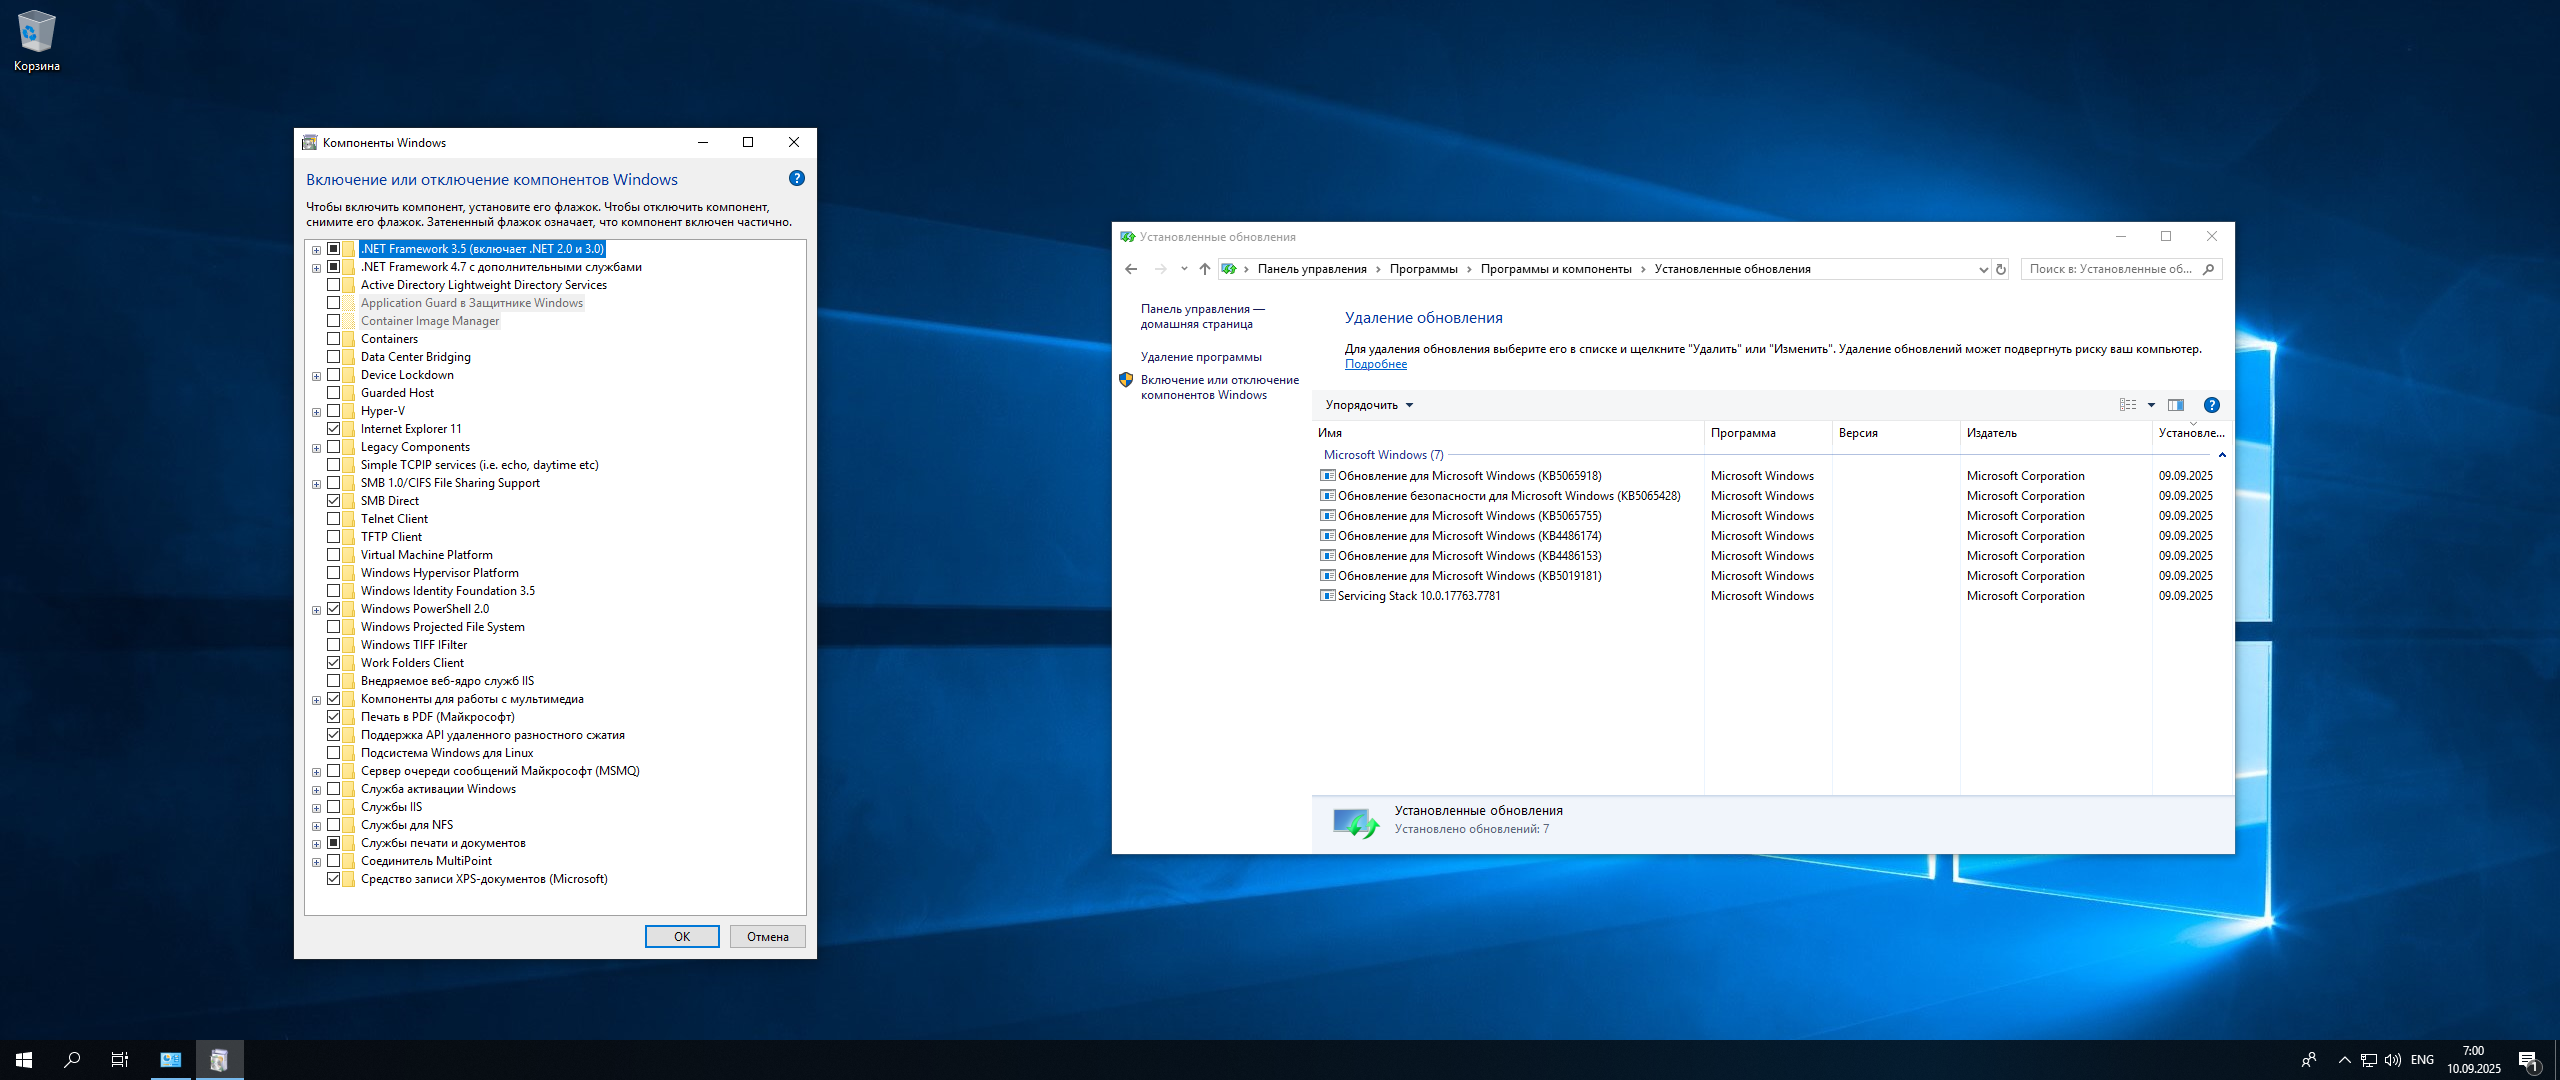The width and height of the screenshot is (2560, 1080).
Task: Click the refresh button next to address bar
Action: pos(2001,269)
